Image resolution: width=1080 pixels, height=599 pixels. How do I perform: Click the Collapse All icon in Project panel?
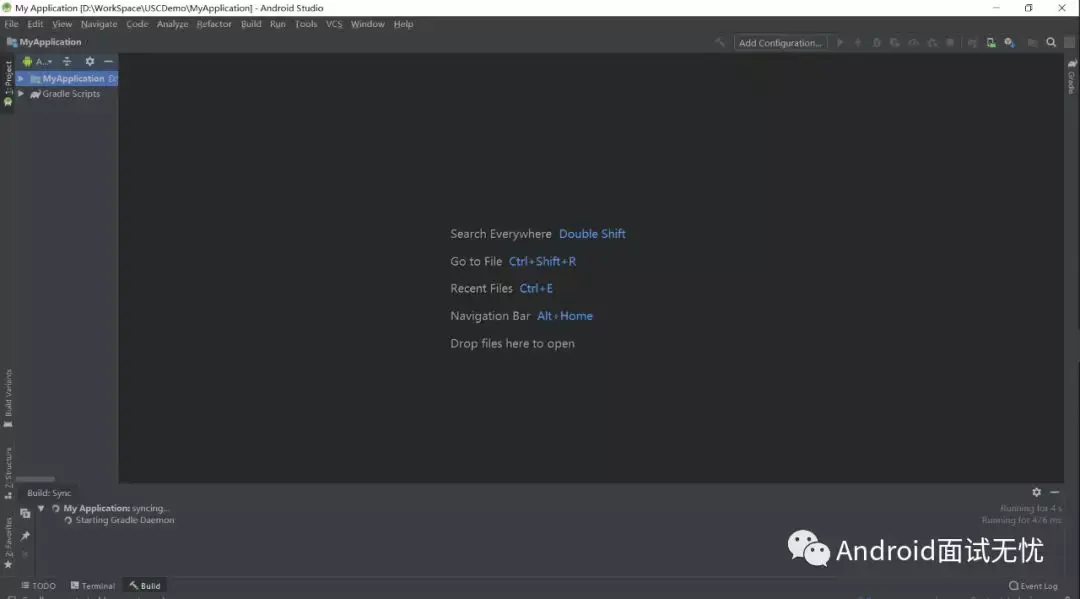67,61
